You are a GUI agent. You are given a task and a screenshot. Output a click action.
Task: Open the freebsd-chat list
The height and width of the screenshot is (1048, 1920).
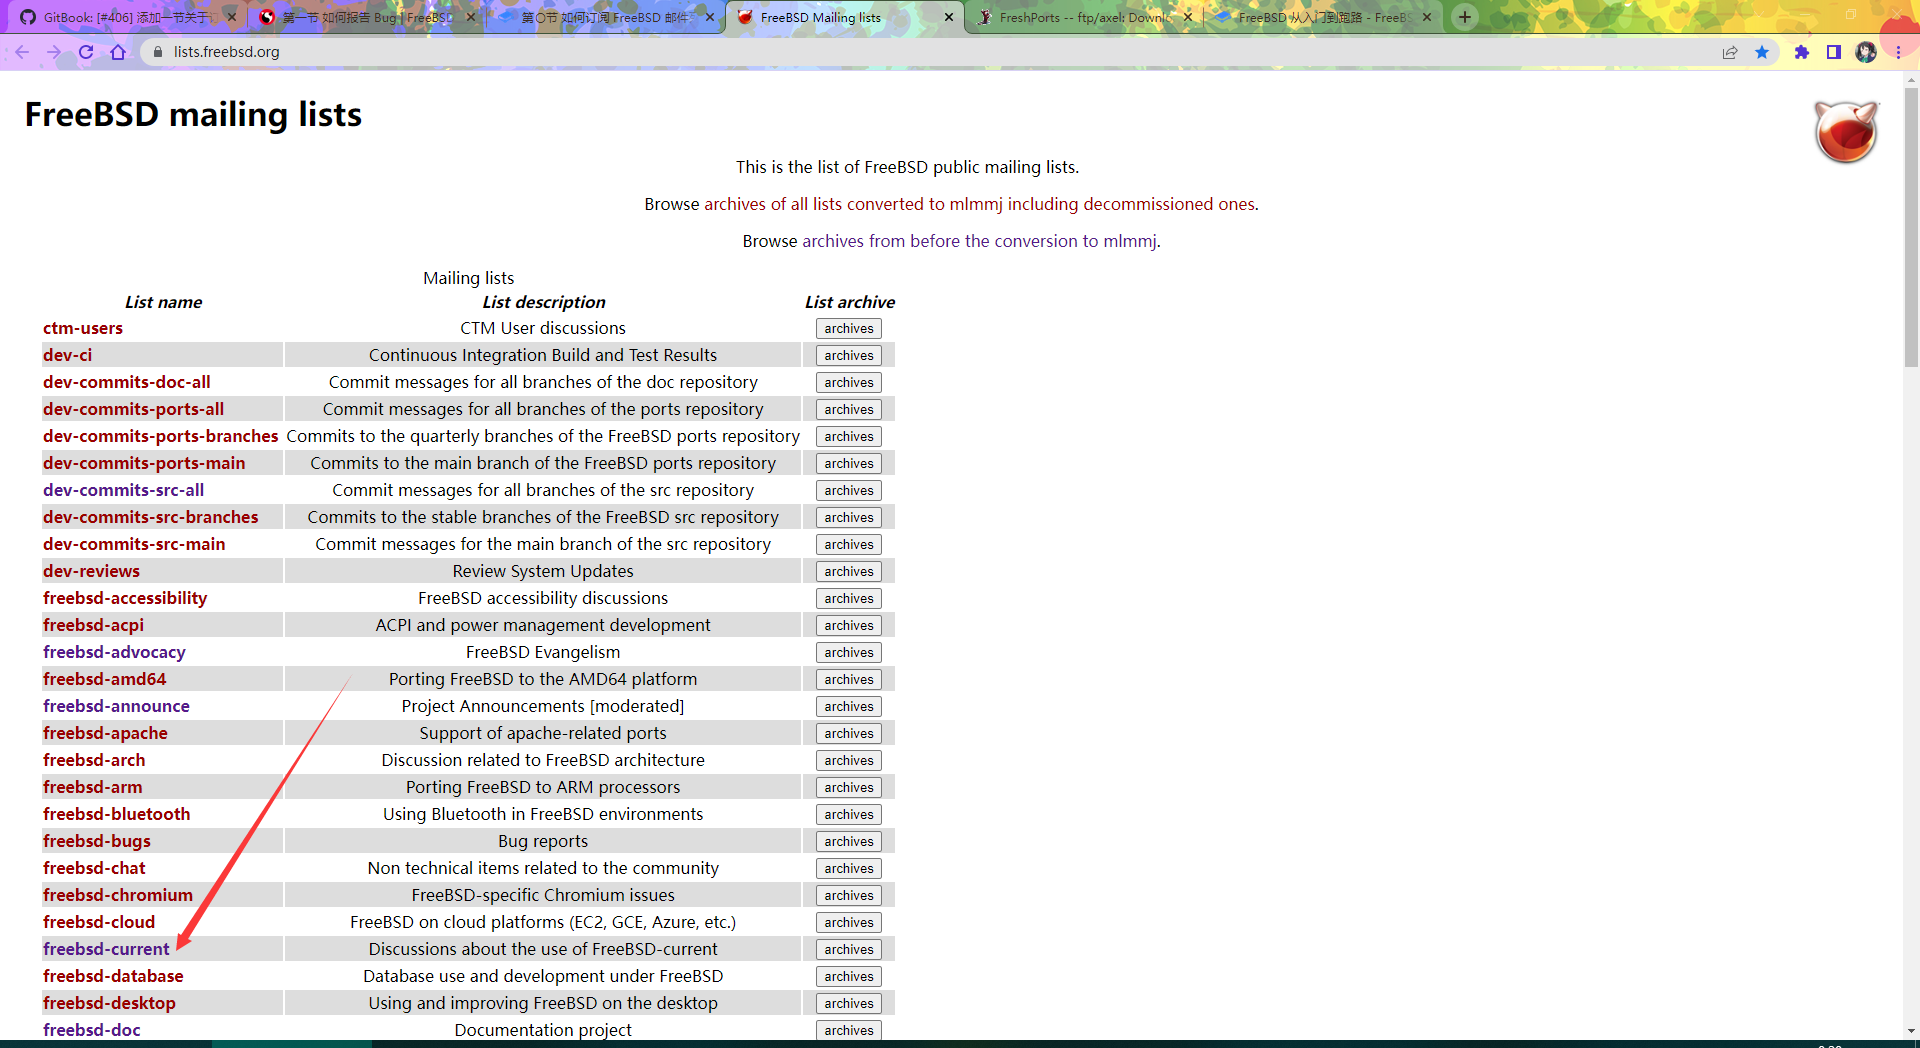94,868
